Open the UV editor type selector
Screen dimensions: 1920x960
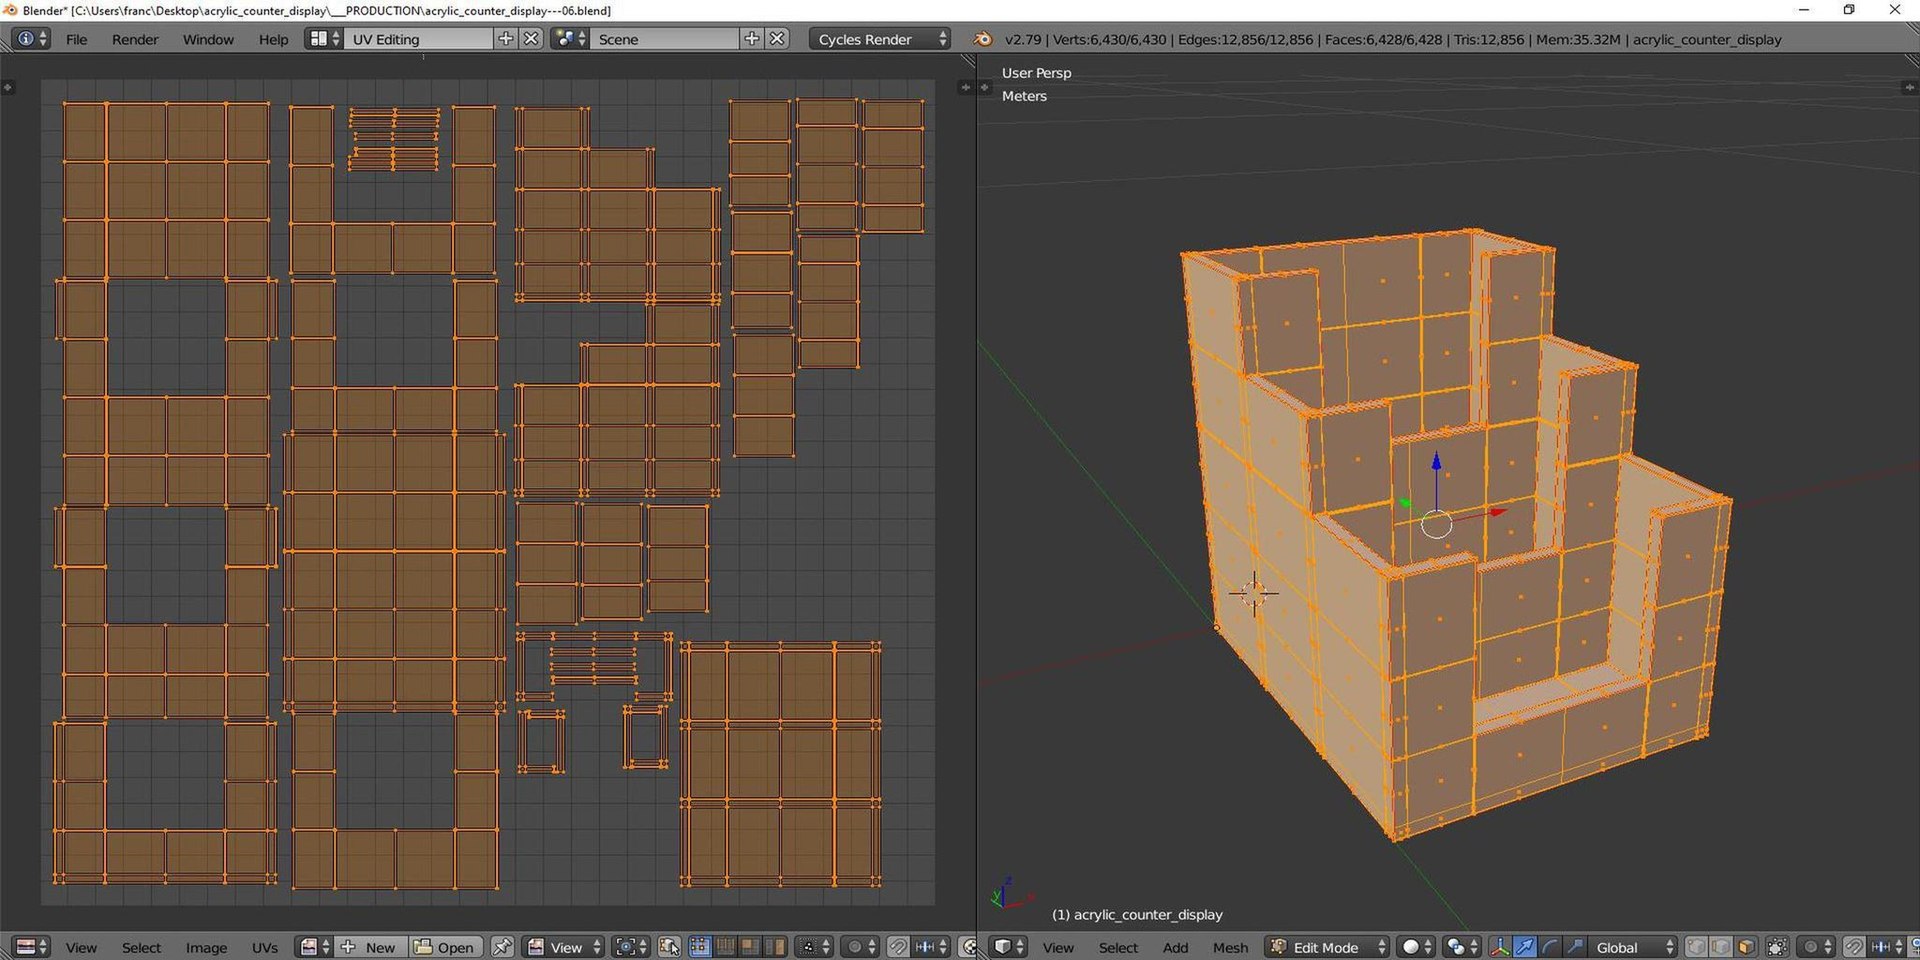(x=32, y=947)
